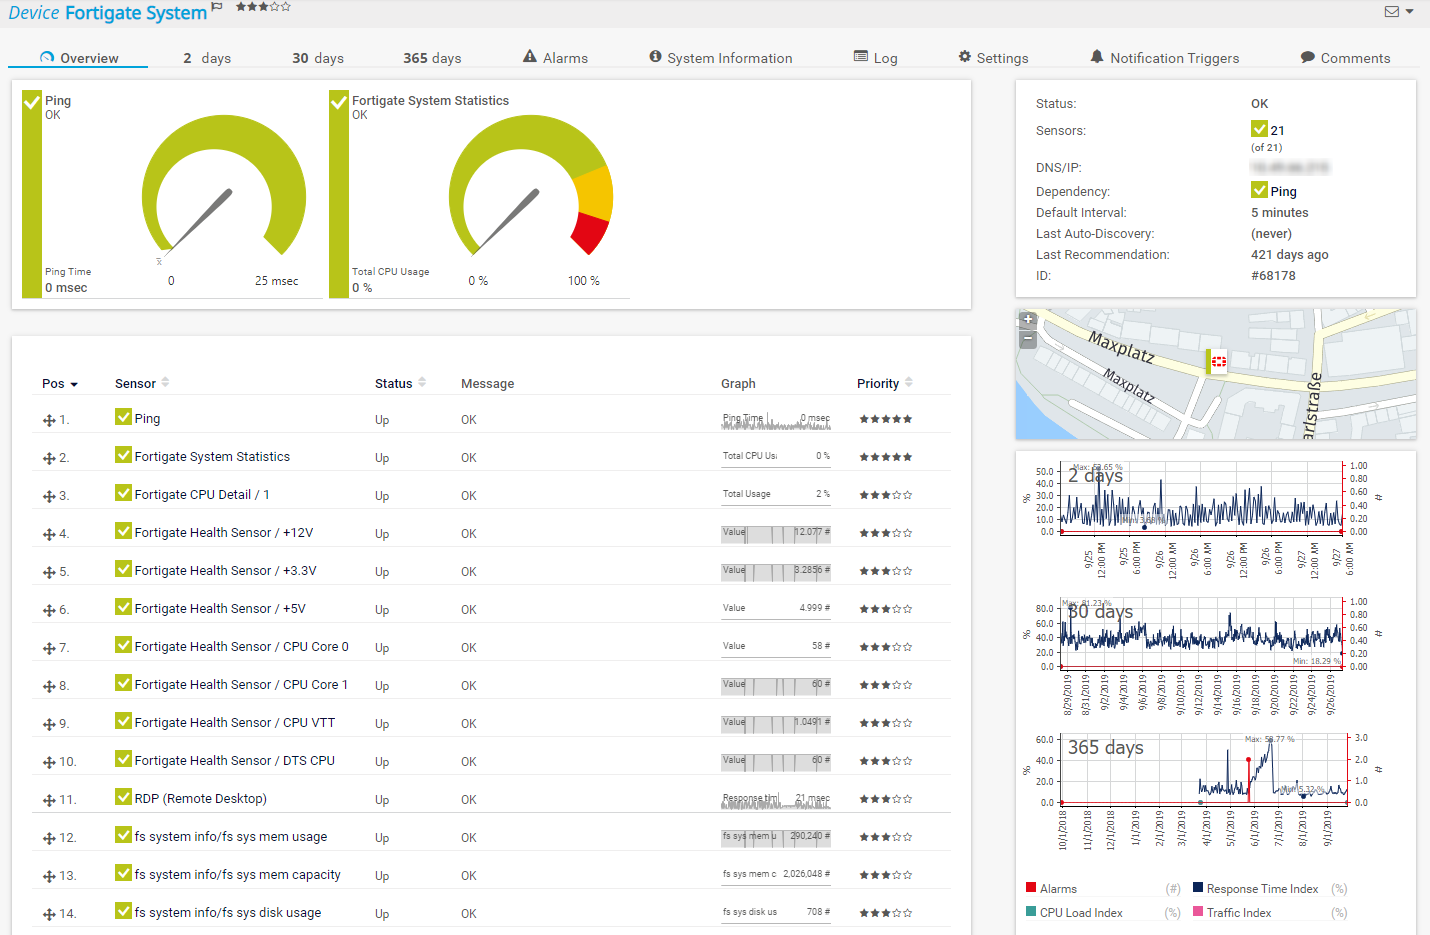Click status checkmark of Fortigate CPU Detail row
This screenshot has height=935, width=1430.
[123, 493]
